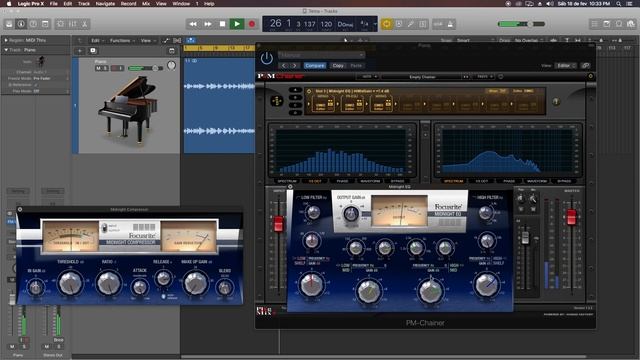Click the plugin link chain icon
Screen dimensions: 640x360
[586, 66]
